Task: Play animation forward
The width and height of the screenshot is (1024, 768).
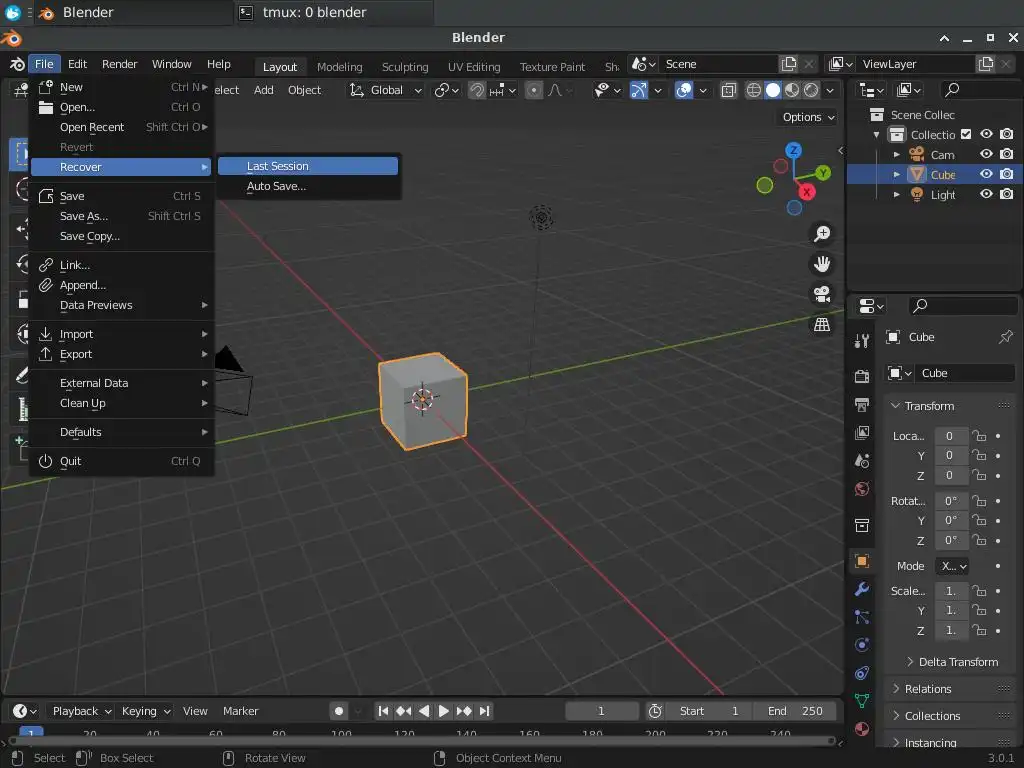Action: tap(443, 711)
